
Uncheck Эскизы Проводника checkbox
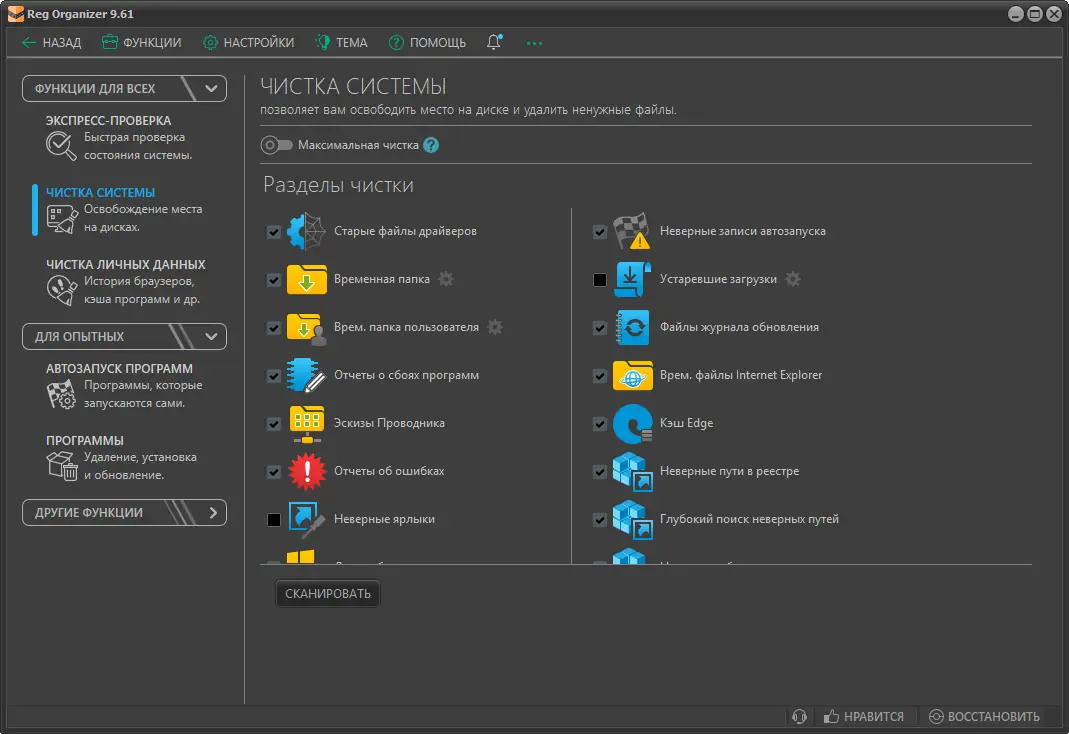[x=274, y=424]
